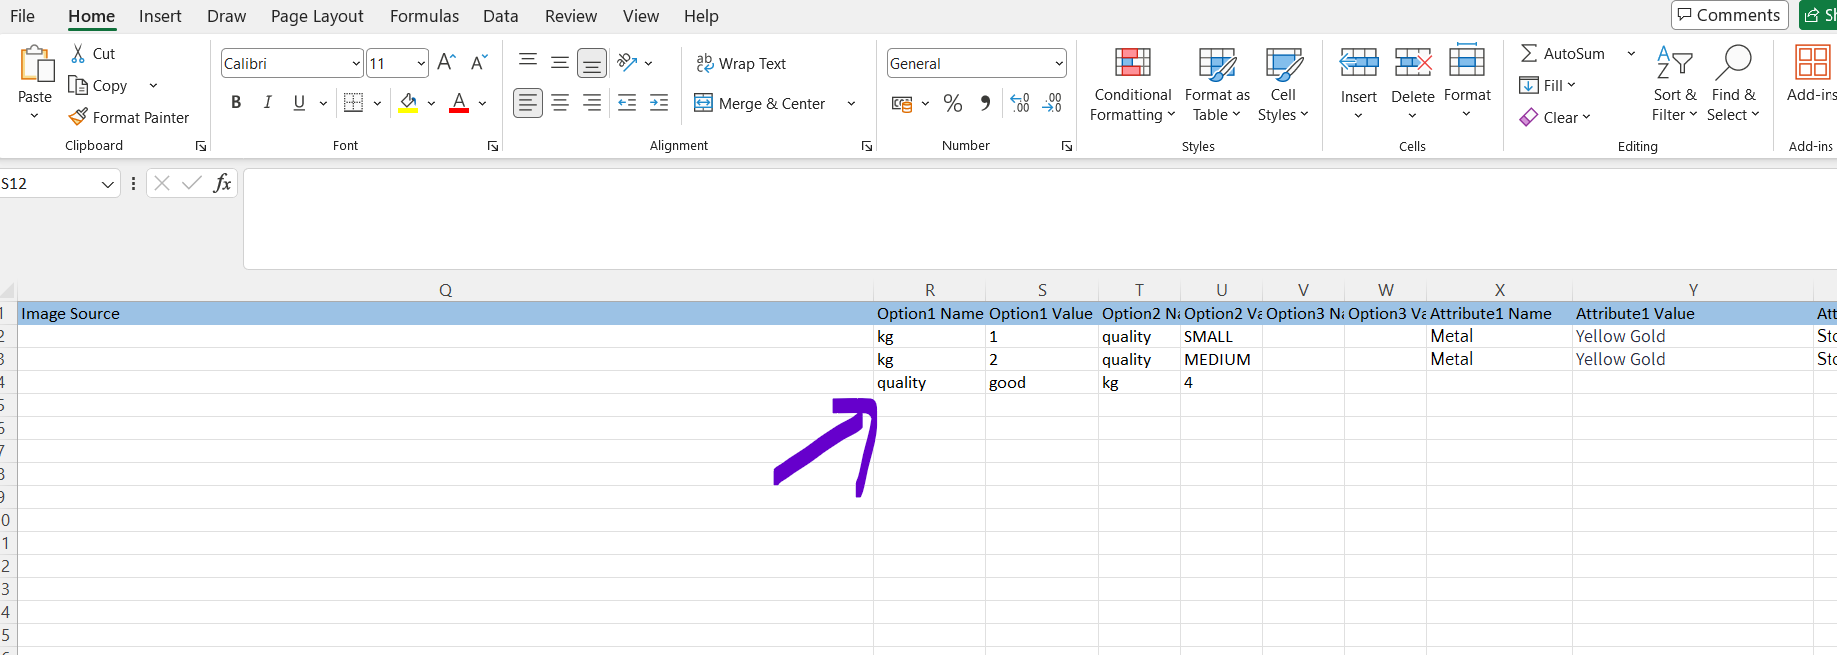This screenshot has width=1837, height=655.
Task: Select column Q header
Action: (x=446, y=290)
